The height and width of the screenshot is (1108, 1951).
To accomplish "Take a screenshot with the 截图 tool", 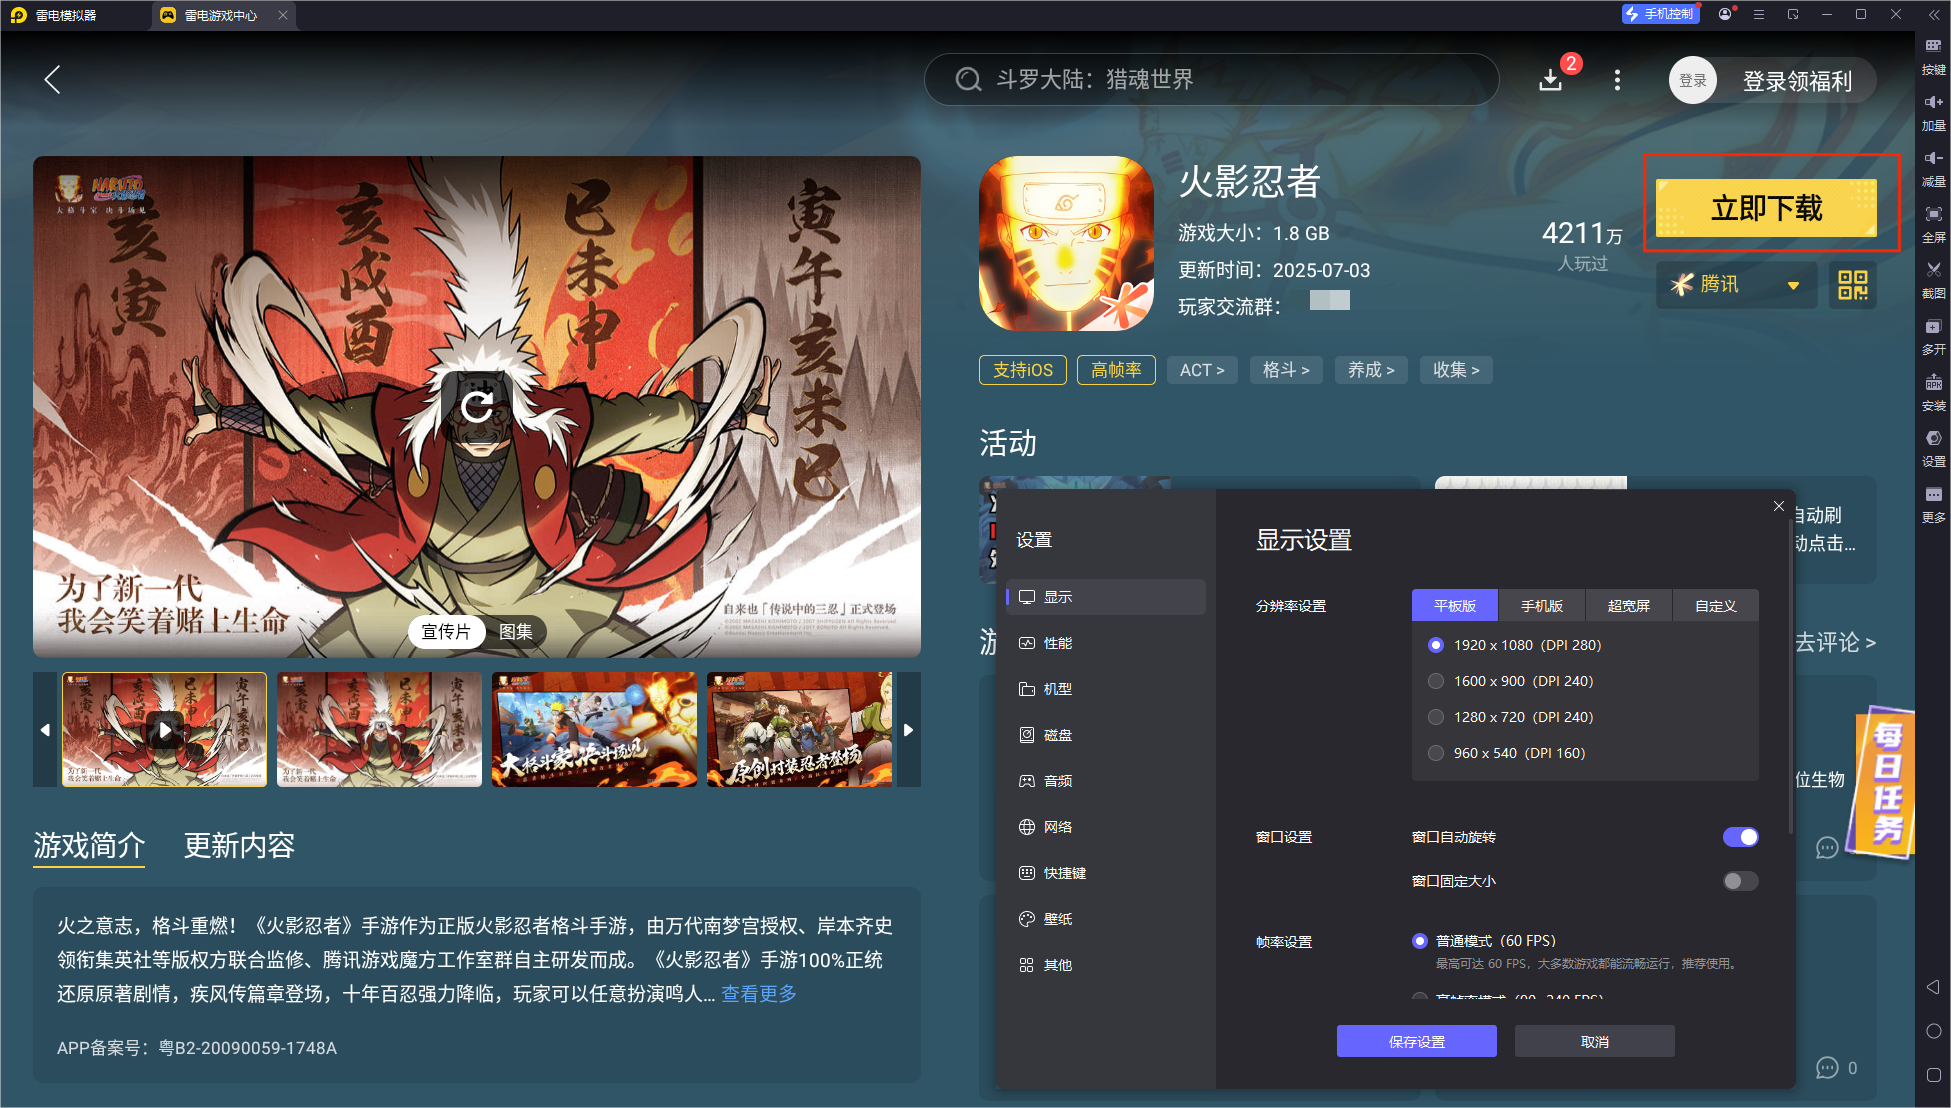I will [1934, 270].
